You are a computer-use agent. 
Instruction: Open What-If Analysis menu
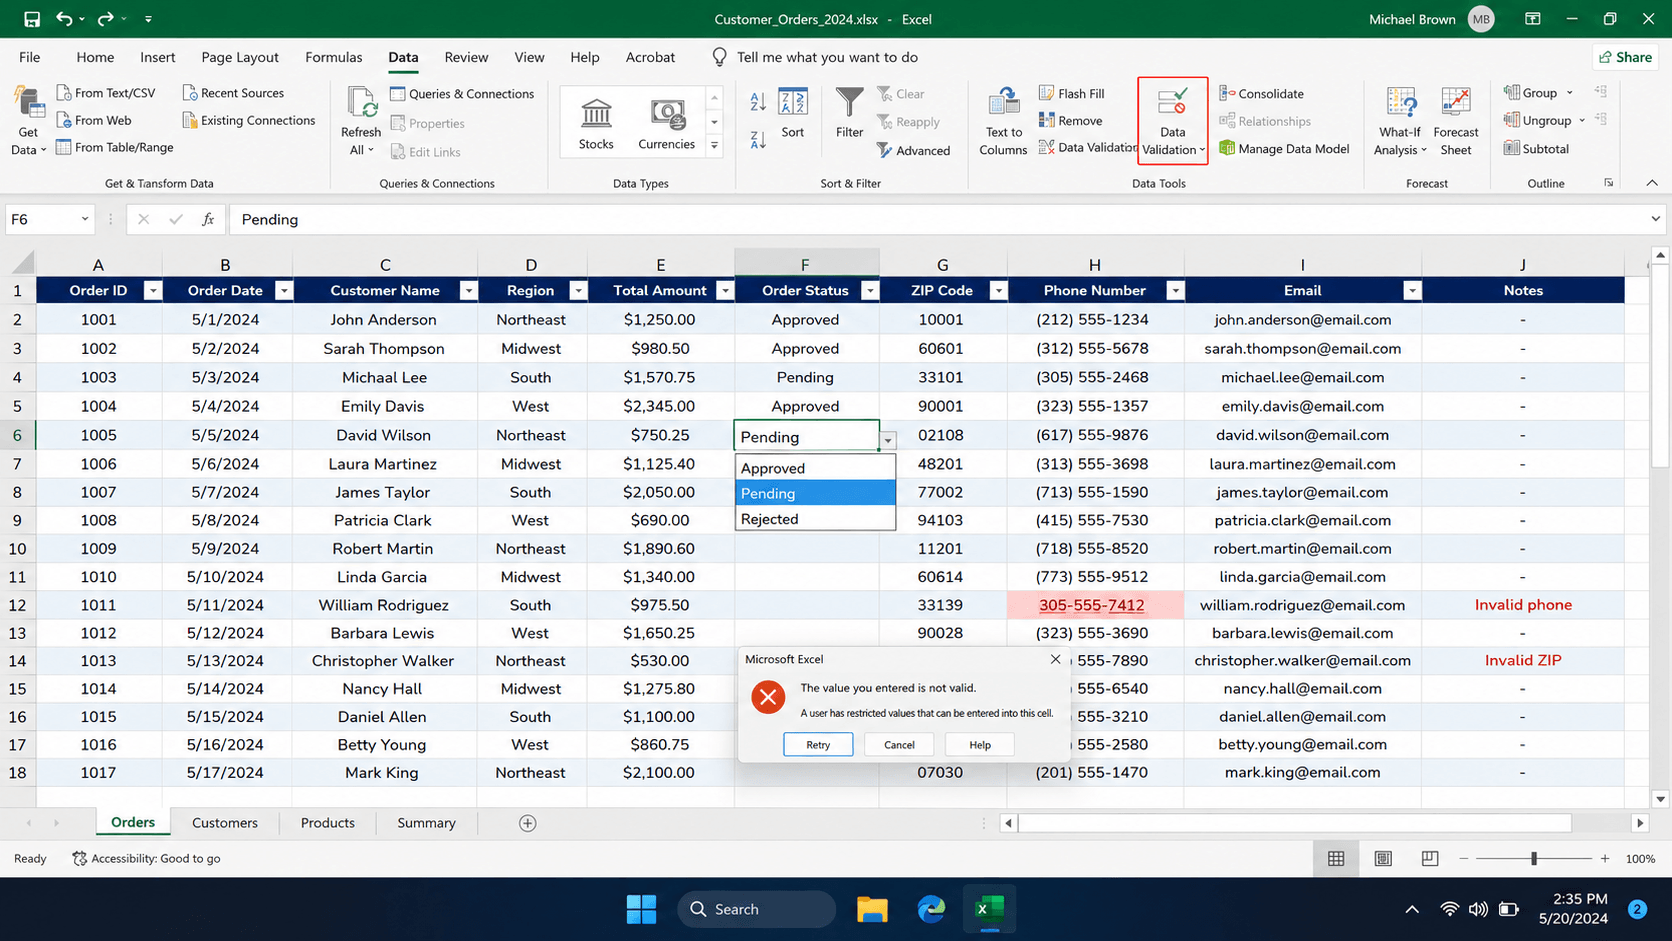(x=1400, y=121)
